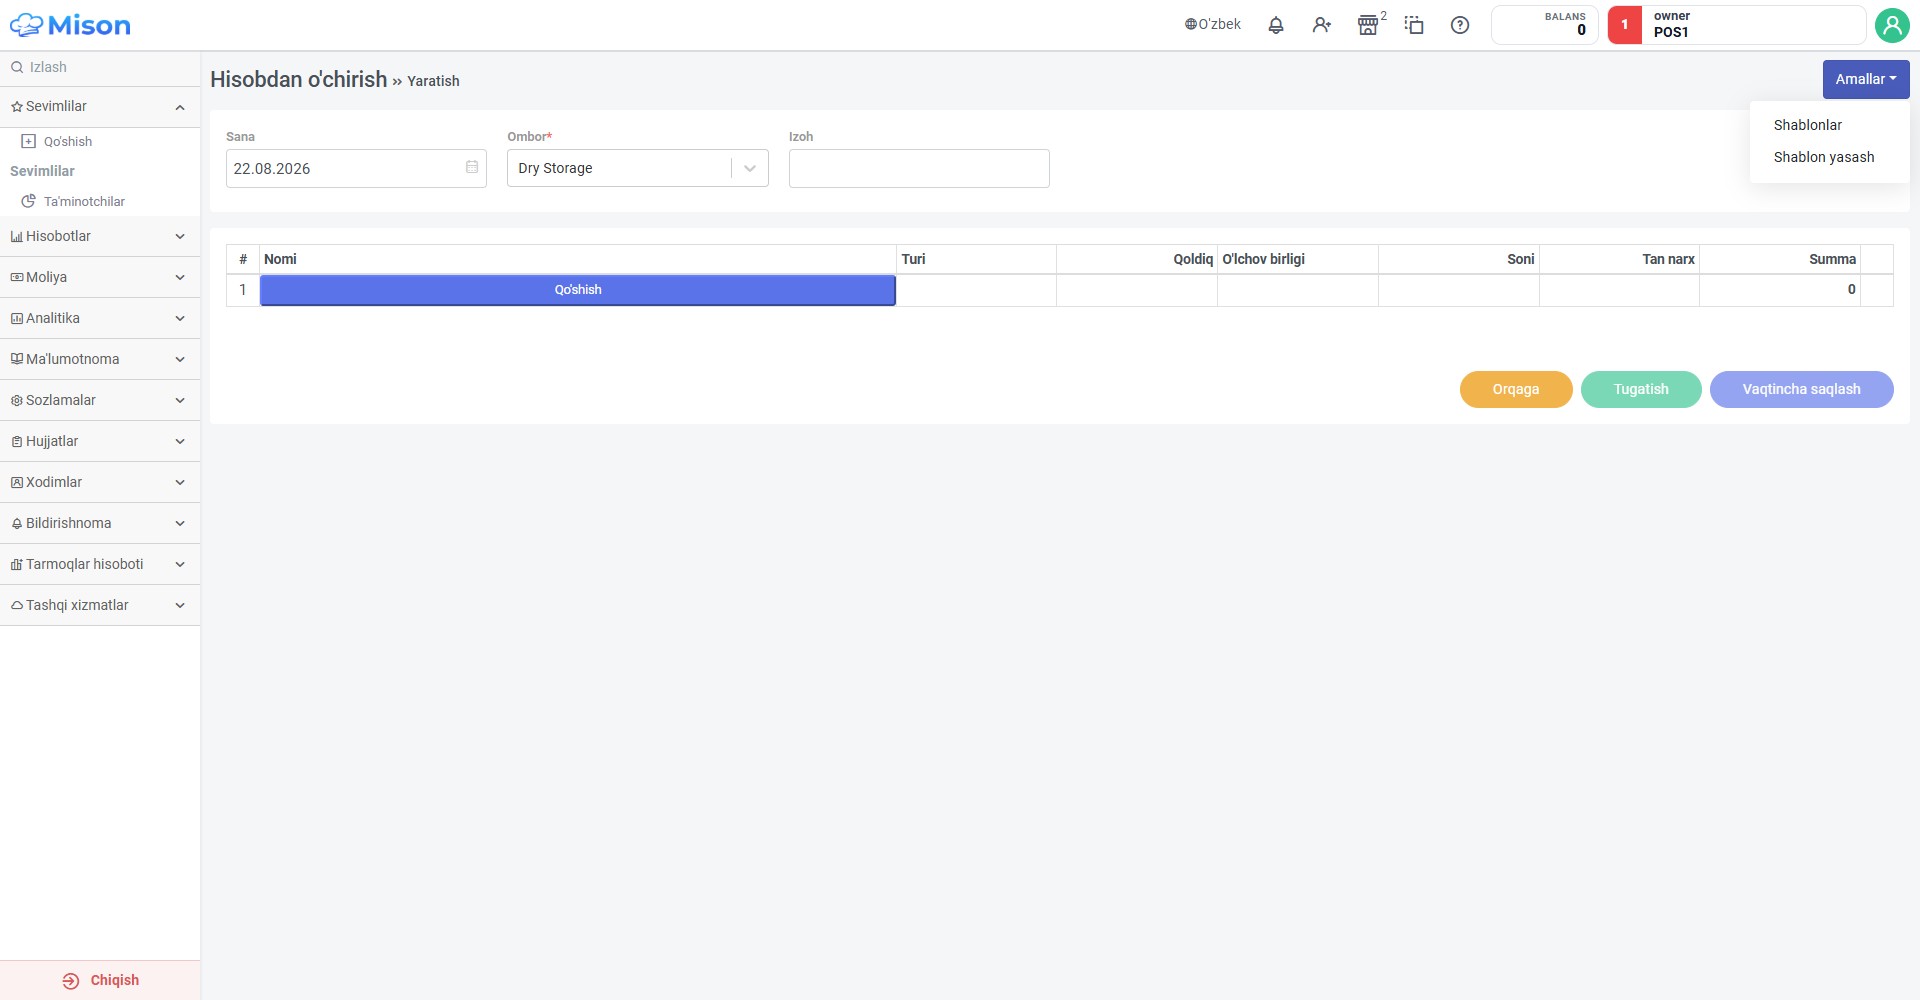The image size is (1920, 1000).
Task: Click the logout icon beside Chiqish
Action: pos(70,981)
